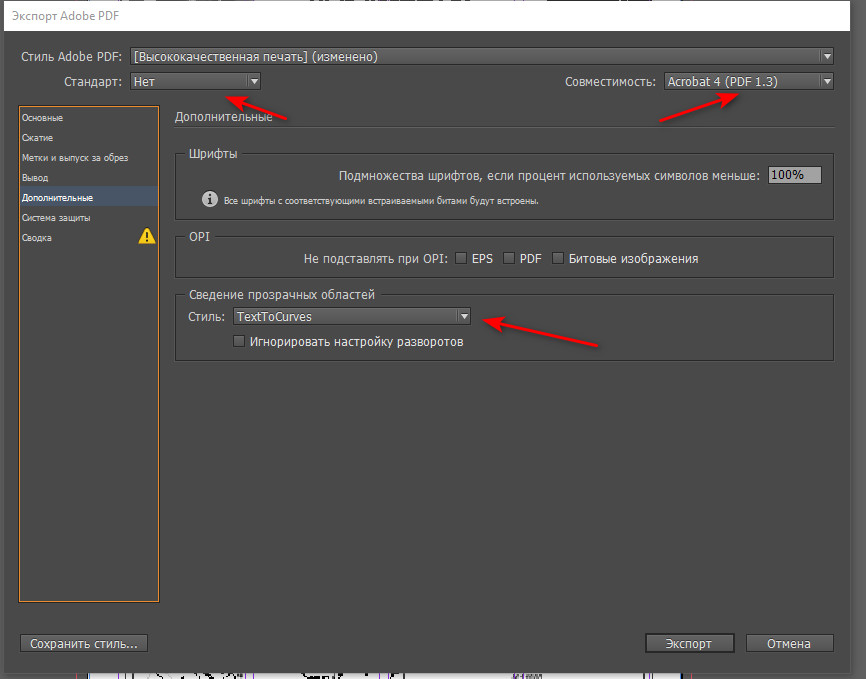
Task: Open the Стиль Adobe PDF preset dropdown
Action: point(482,56)
